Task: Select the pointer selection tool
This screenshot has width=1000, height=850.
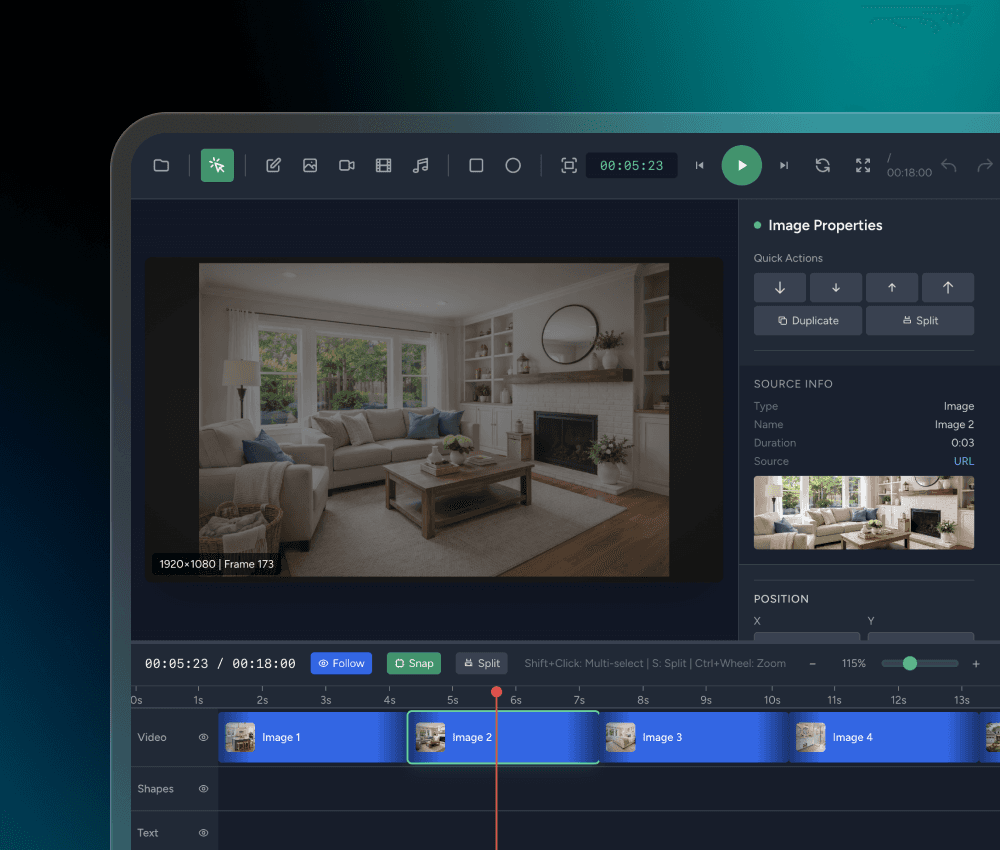Action: click(217, 166)
